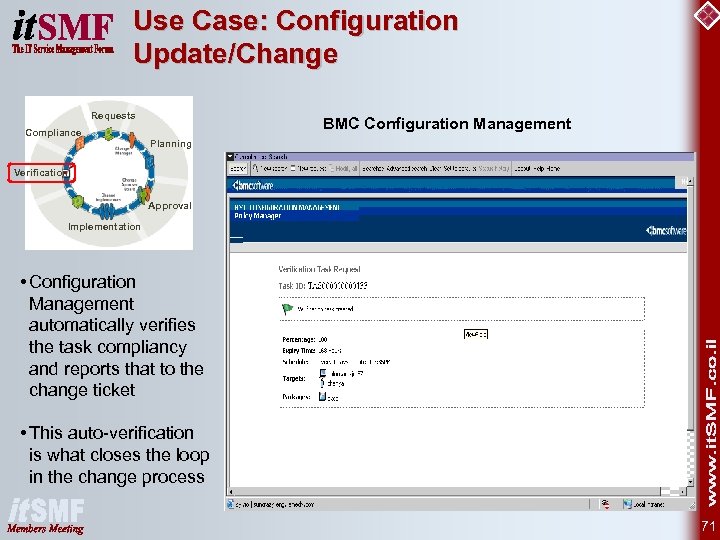Click the page icon in browser status bar
The height and width of the screenshot is (540, 720).
tap(231, 504)
